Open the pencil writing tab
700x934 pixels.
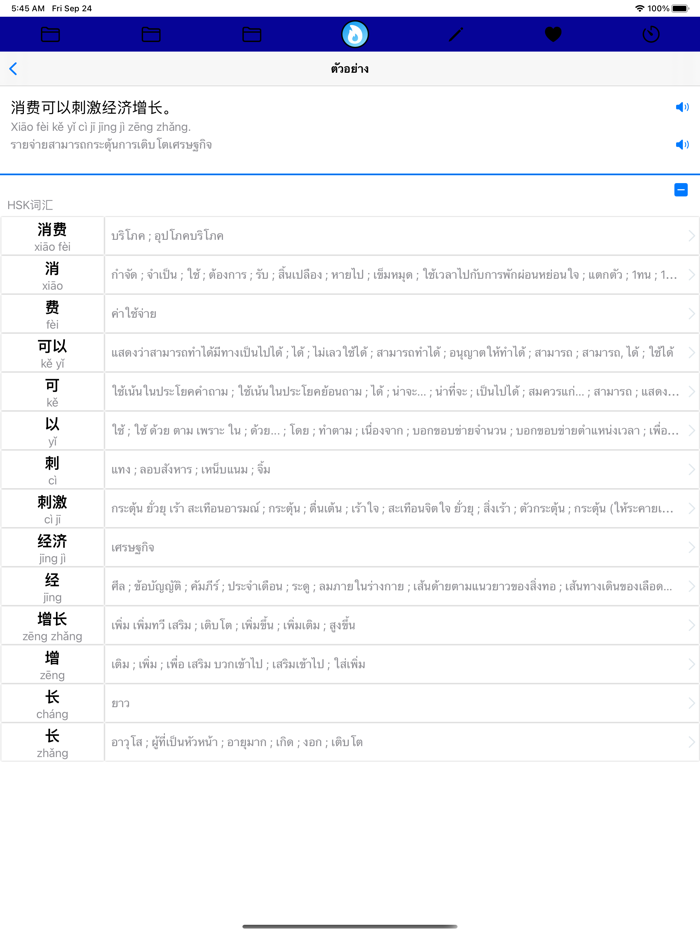pyautogui.click(x=456, y=35)
